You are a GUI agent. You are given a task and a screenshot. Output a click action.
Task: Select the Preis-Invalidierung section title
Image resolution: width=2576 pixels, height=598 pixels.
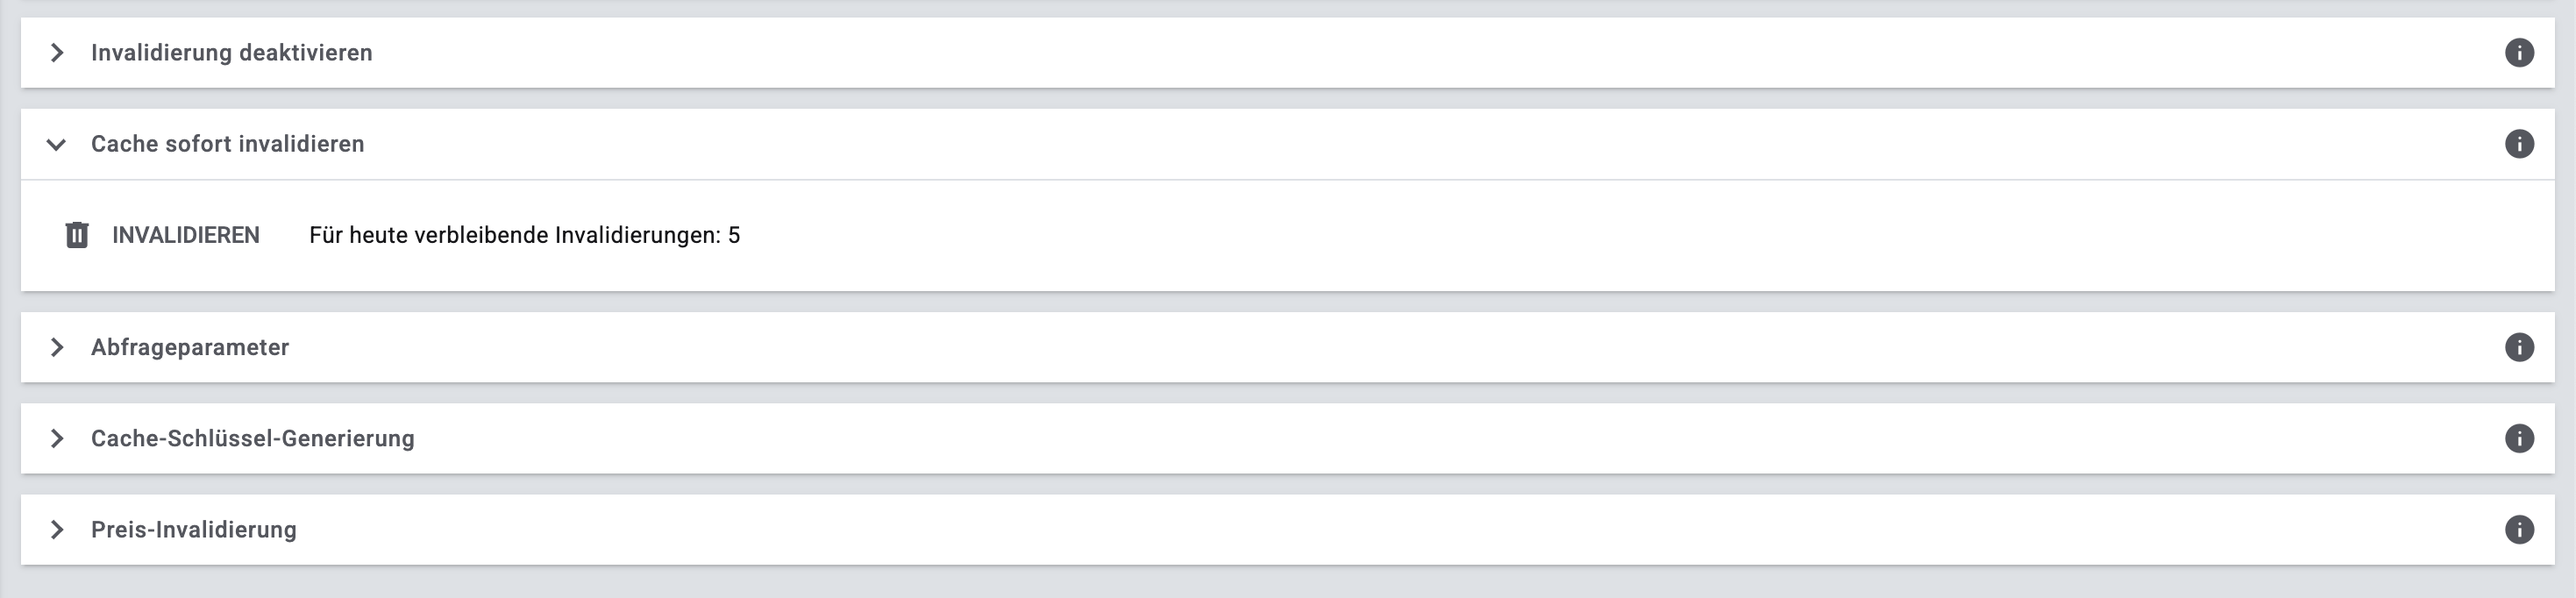click(194, 530)
